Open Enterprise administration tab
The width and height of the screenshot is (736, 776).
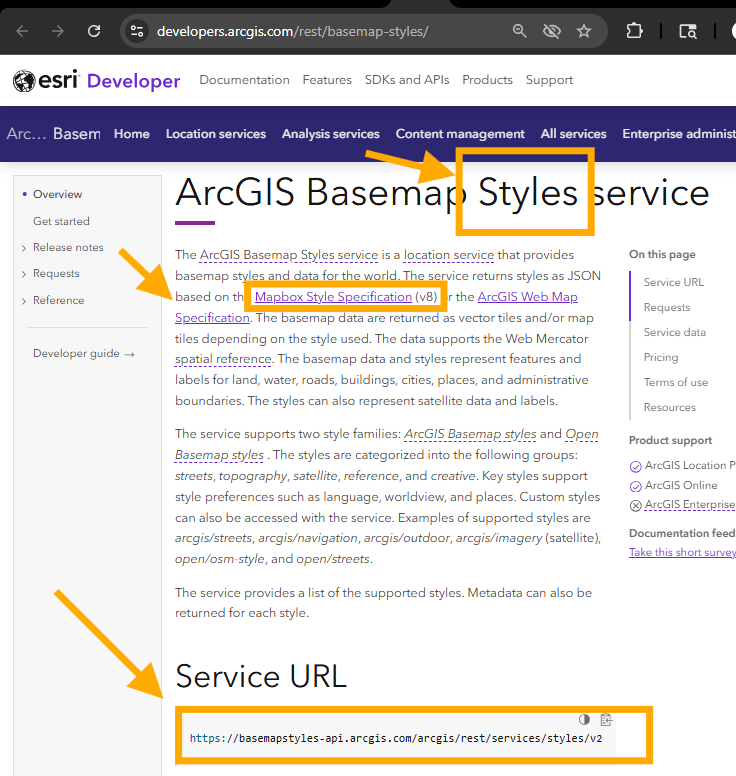click(679, 134)
